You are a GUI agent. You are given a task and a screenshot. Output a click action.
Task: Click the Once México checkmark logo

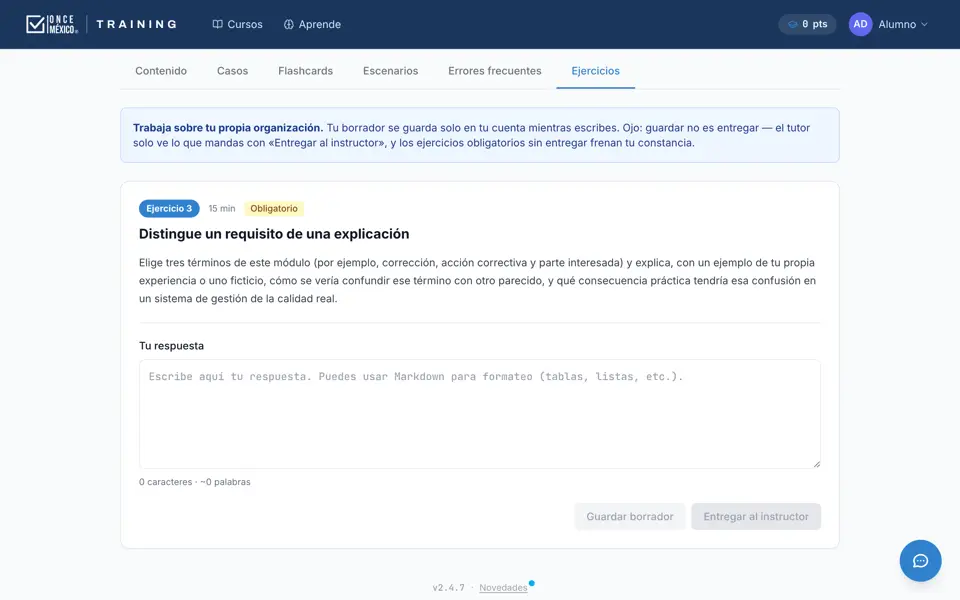click(52, 24)
